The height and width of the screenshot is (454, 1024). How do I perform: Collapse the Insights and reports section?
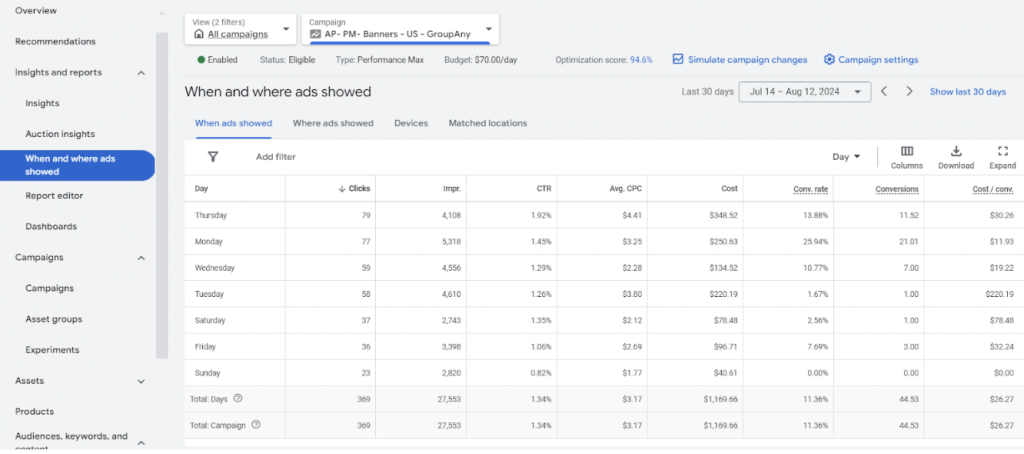(141, 73)
